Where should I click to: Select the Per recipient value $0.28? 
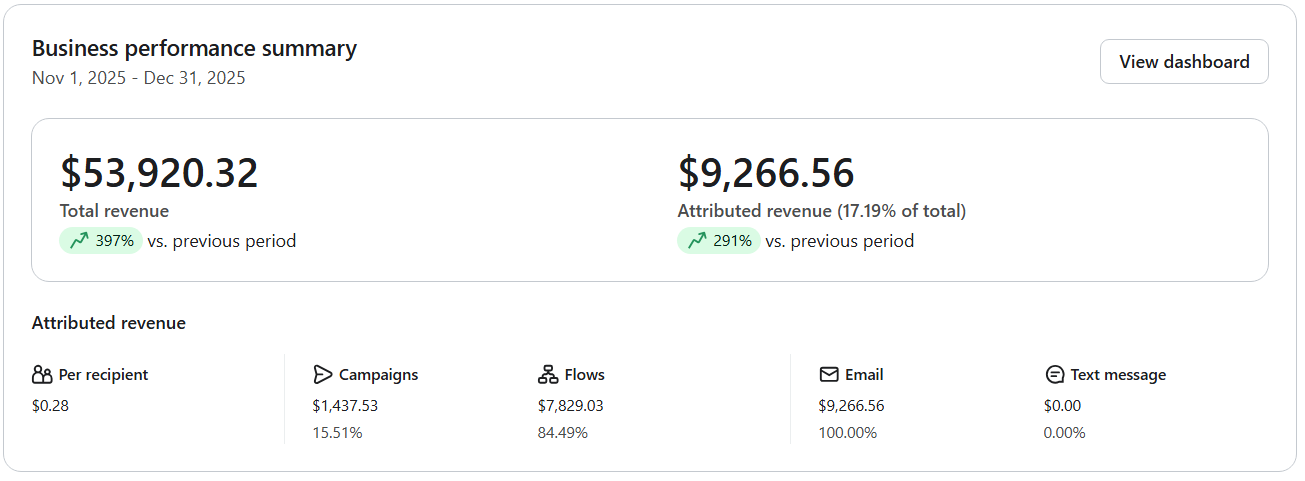point(50,406)
